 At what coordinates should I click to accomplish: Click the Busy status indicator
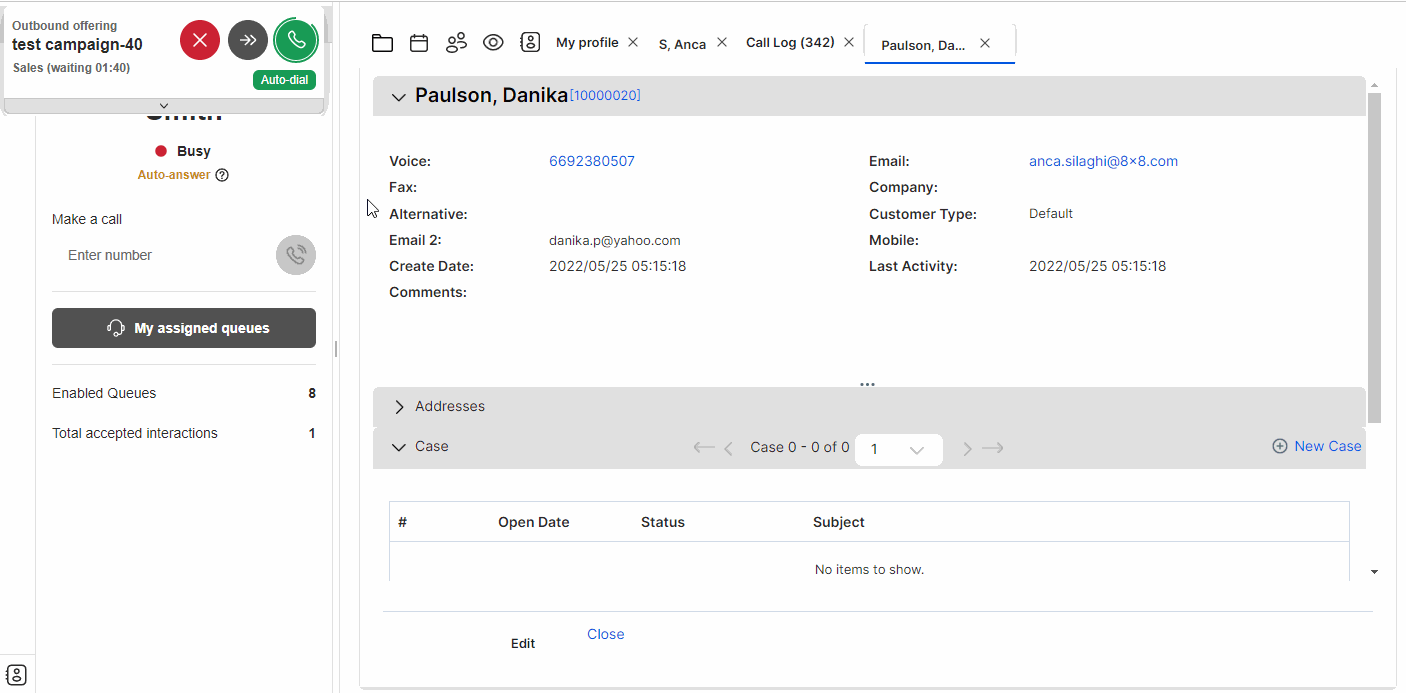click(183, 151)
